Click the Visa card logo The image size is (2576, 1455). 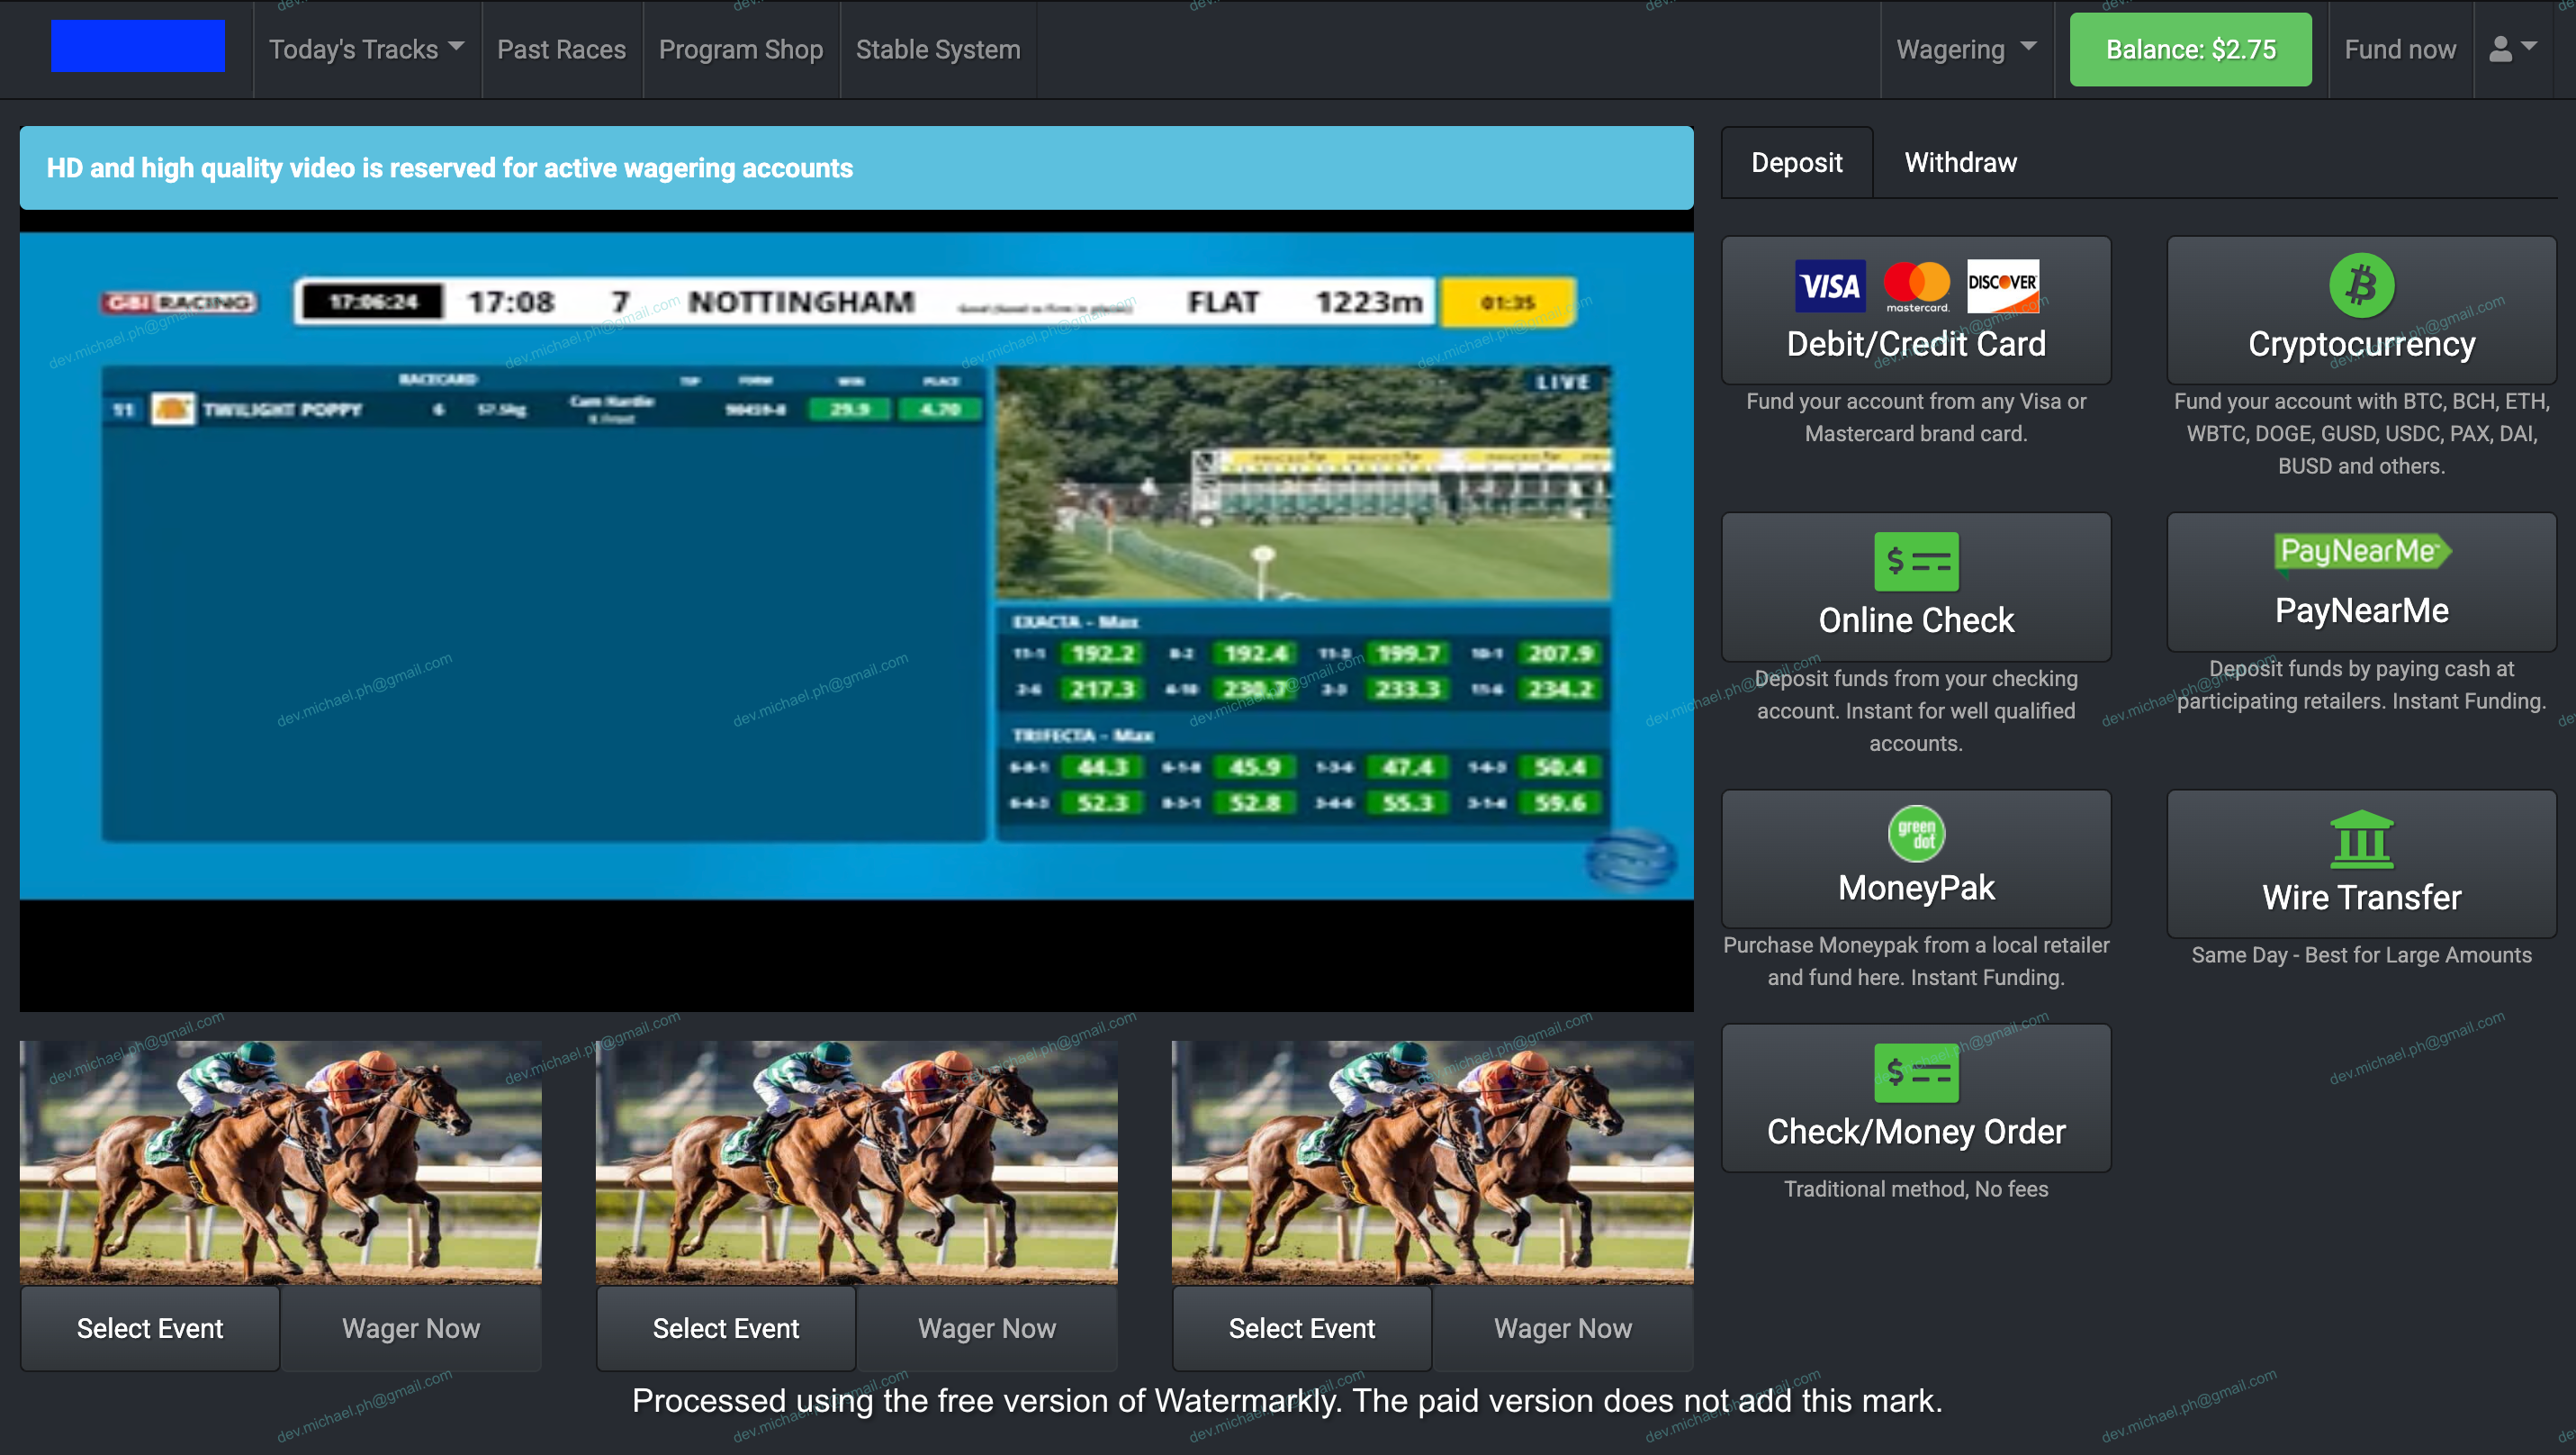pyautogui.click(x=1829, y=287)
